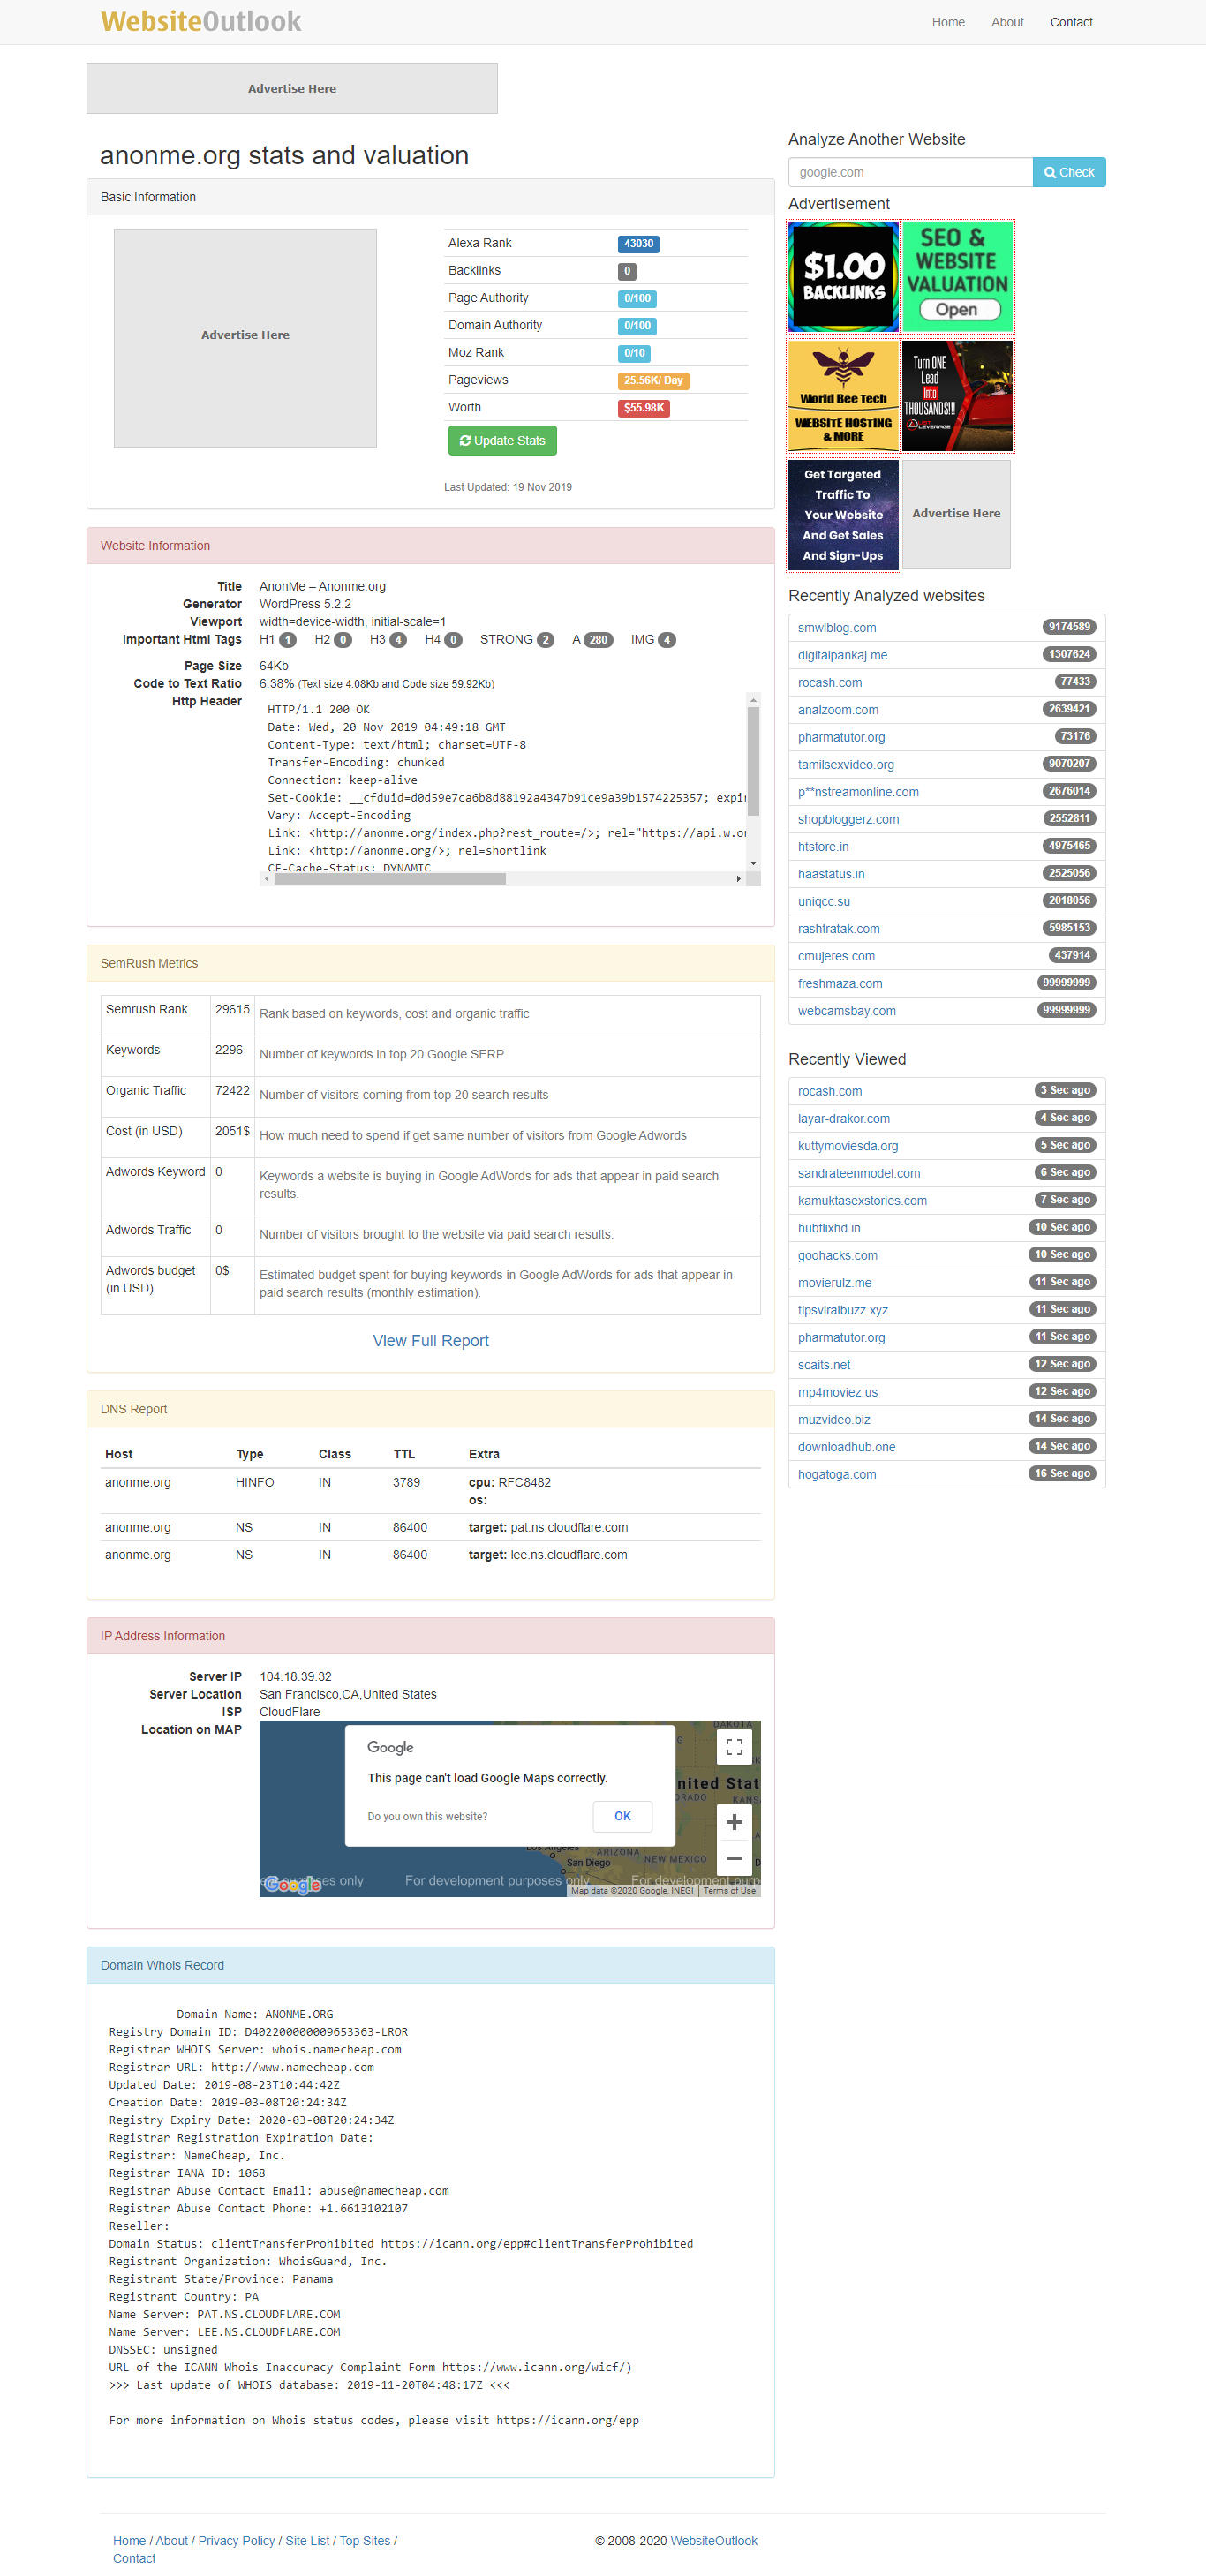
Task: Click the Check search button
Action: pyautogui.click(x=1069, y=172)
